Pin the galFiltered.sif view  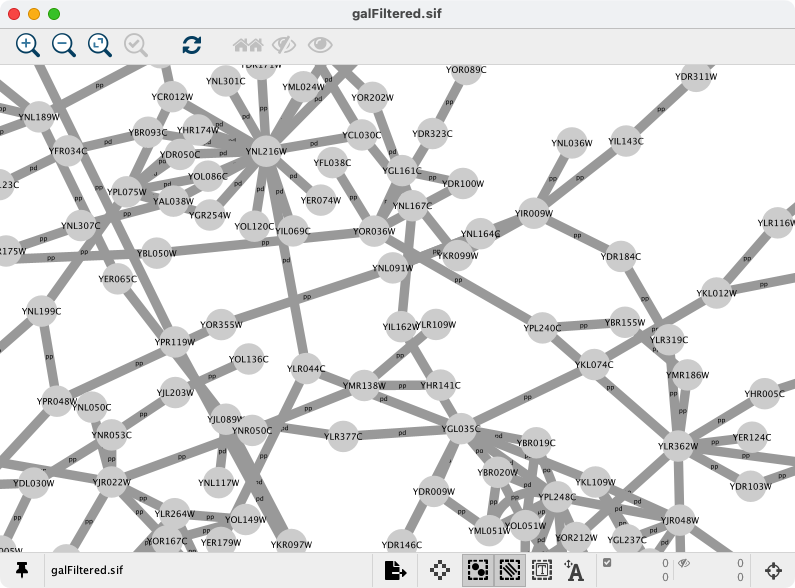point(21,570)
